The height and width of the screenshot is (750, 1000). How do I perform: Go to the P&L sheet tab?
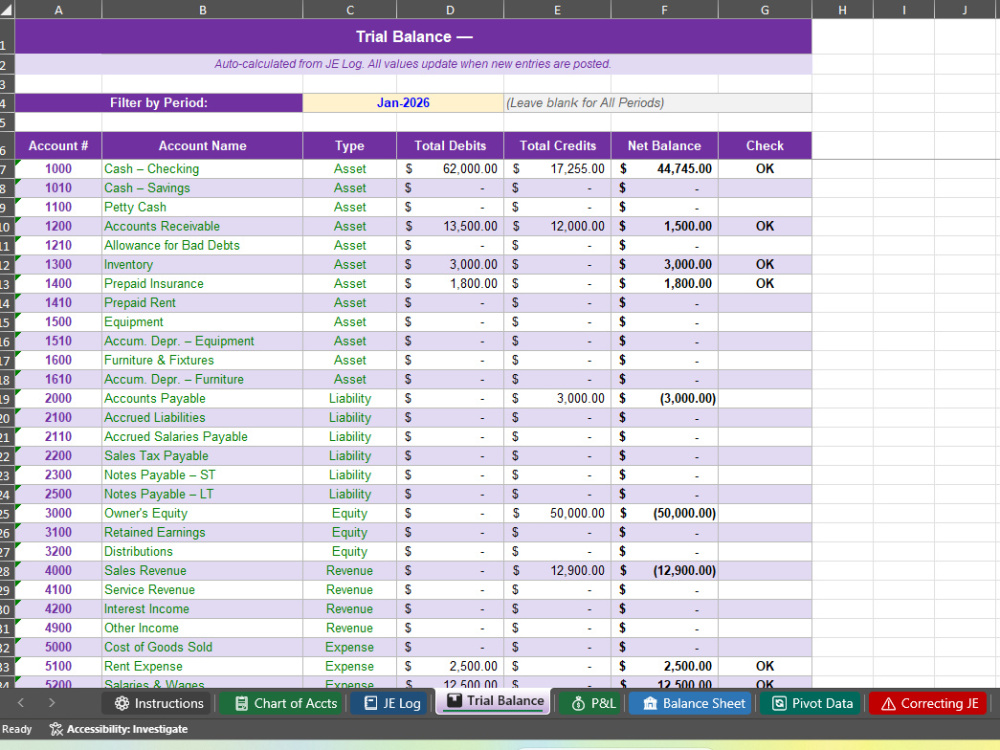(592, 703)
